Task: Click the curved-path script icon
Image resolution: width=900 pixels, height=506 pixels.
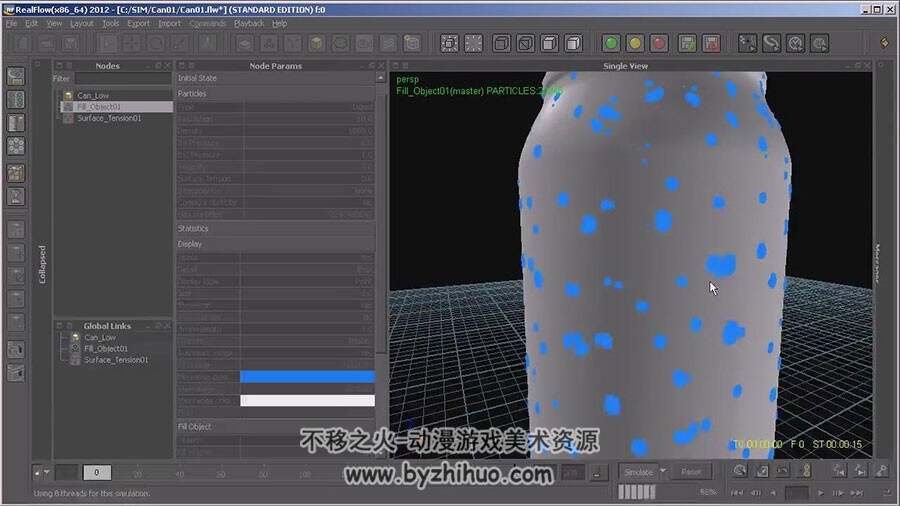Action: tap(771, 43)
